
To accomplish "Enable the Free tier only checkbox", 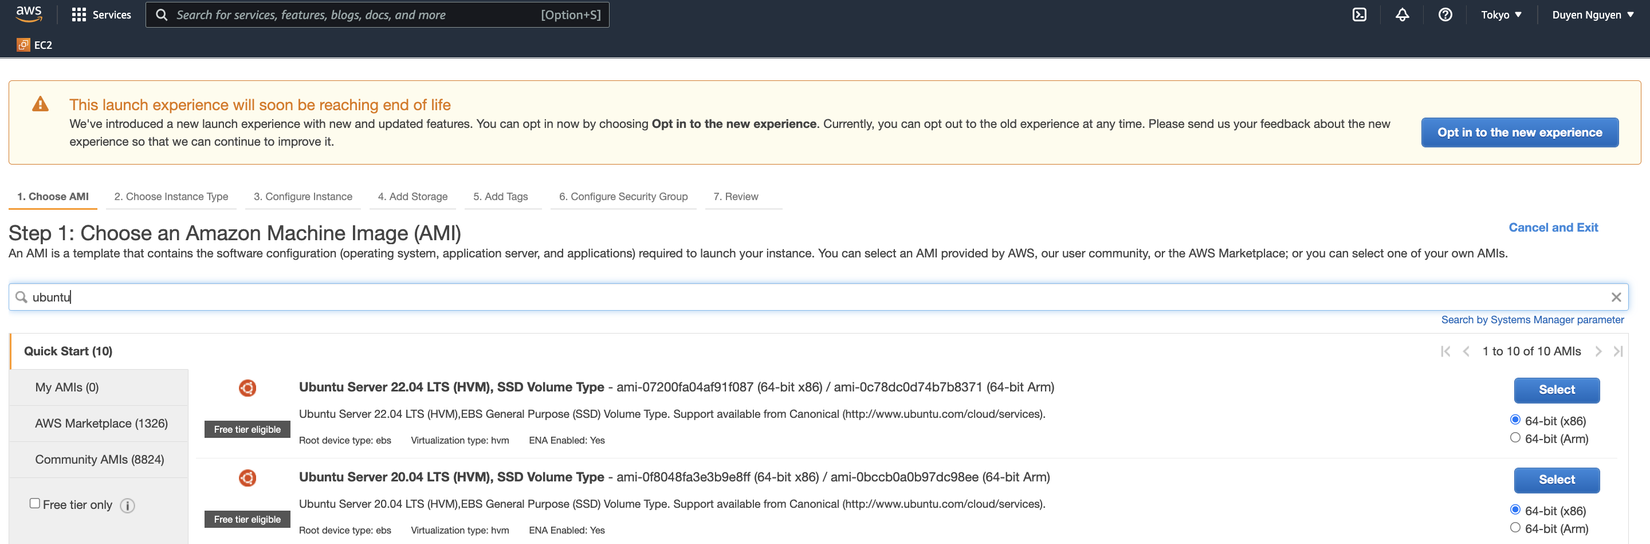I will (35, 504).
